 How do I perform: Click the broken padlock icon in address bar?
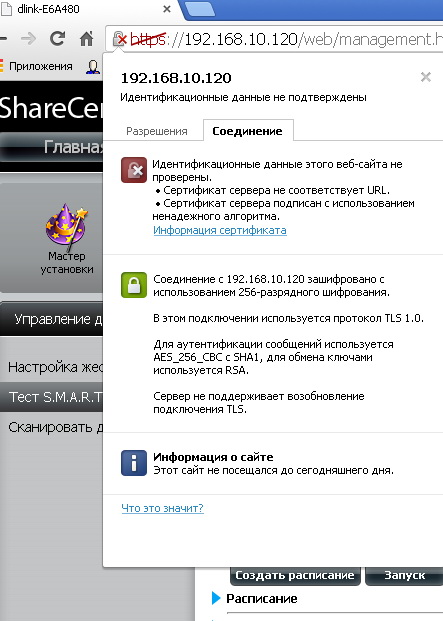120,39
